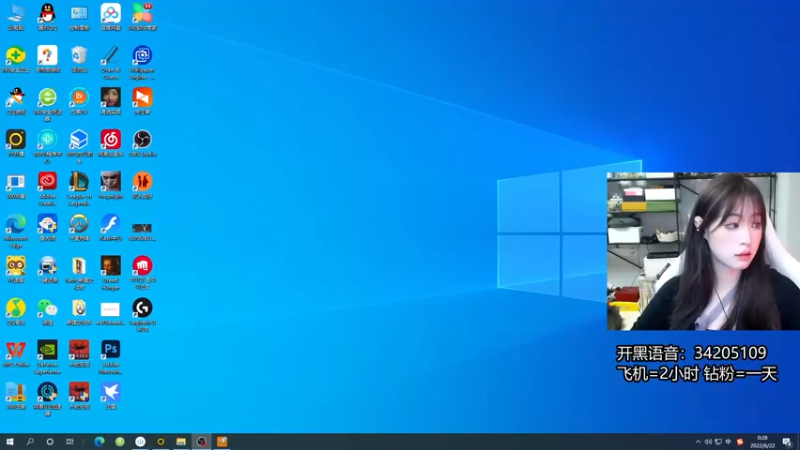Open the white image file on desktop
The height and width of the screenshot is (450, 800).
pos(111,311)
